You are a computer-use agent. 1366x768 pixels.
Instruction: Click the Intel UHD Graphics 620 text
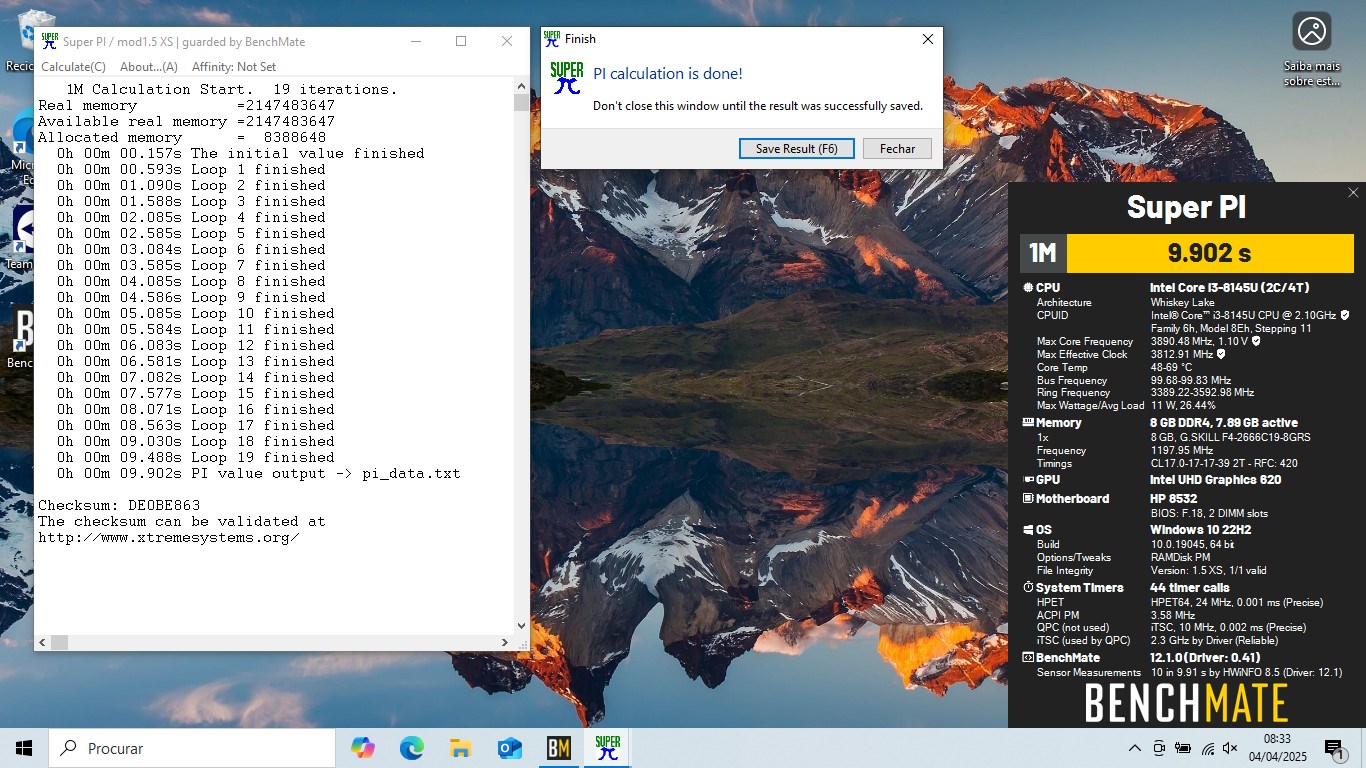pos(1216,480)
